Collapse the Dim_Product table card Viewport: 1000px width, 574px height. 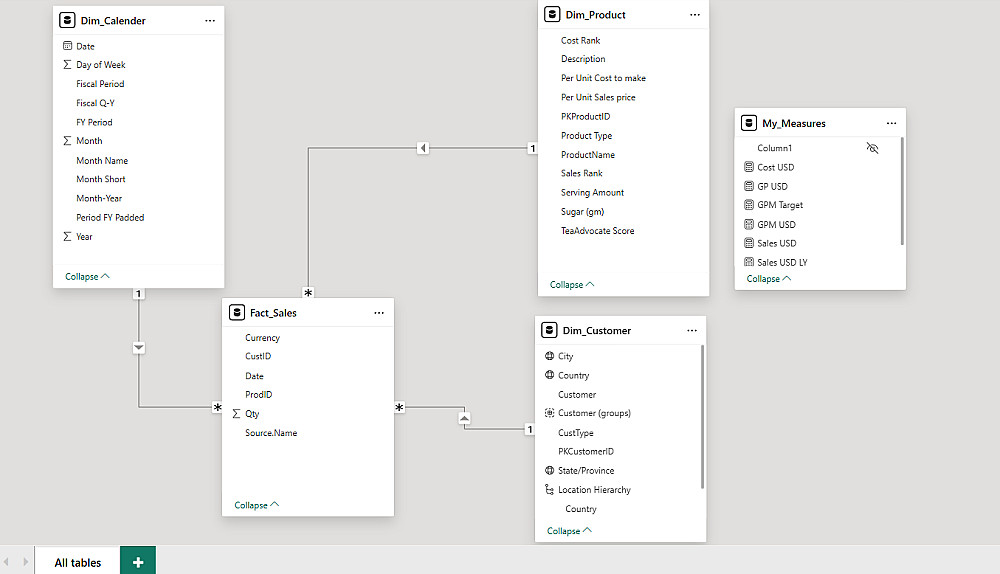[x=572, y=284]
